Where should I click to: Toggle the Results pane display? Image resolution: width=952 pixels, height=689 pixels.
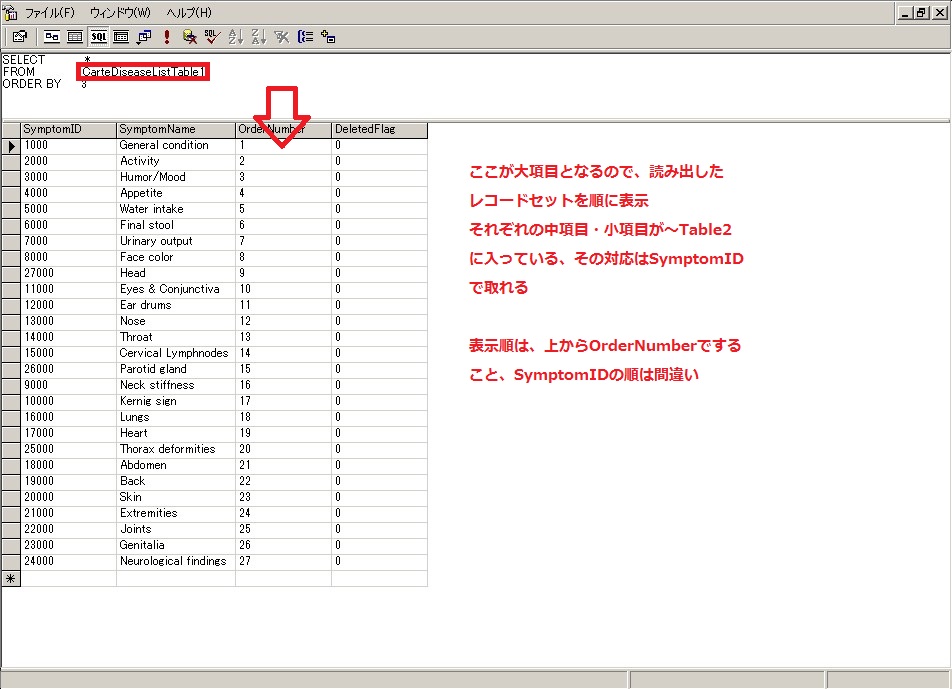121,37
